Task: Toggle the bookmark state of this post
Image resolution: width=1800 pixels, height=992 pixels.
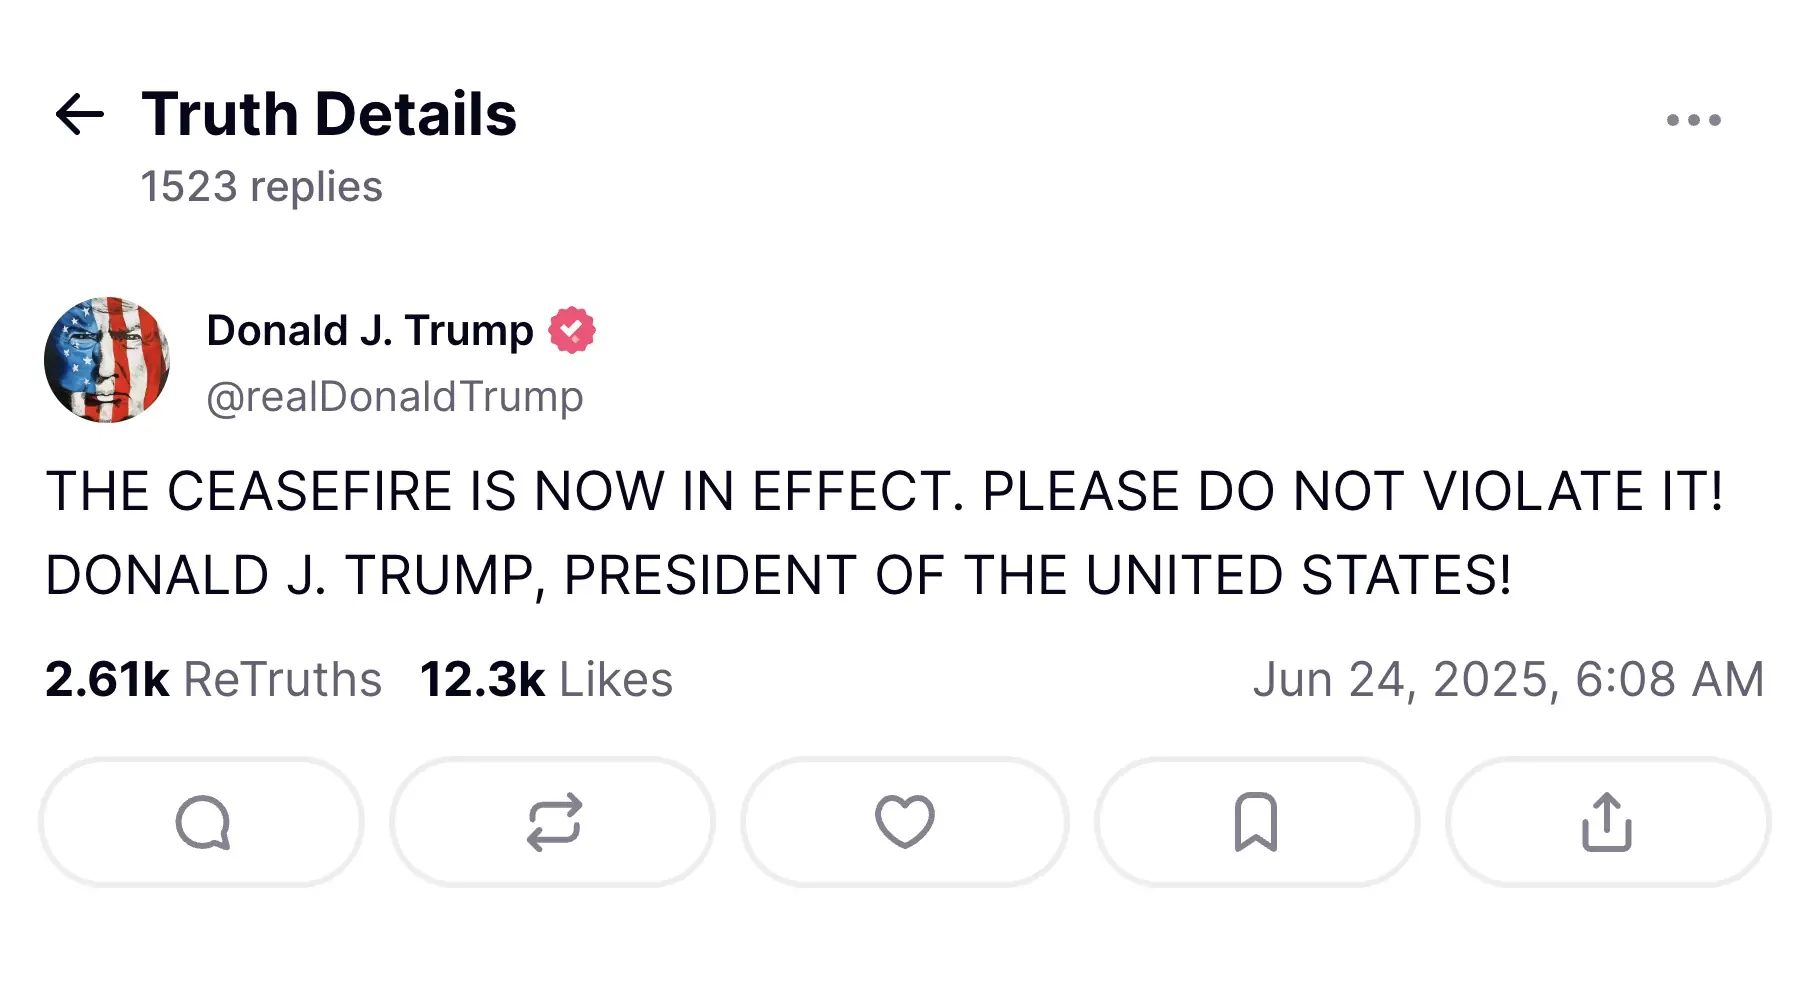Action: pos(1255,822)
